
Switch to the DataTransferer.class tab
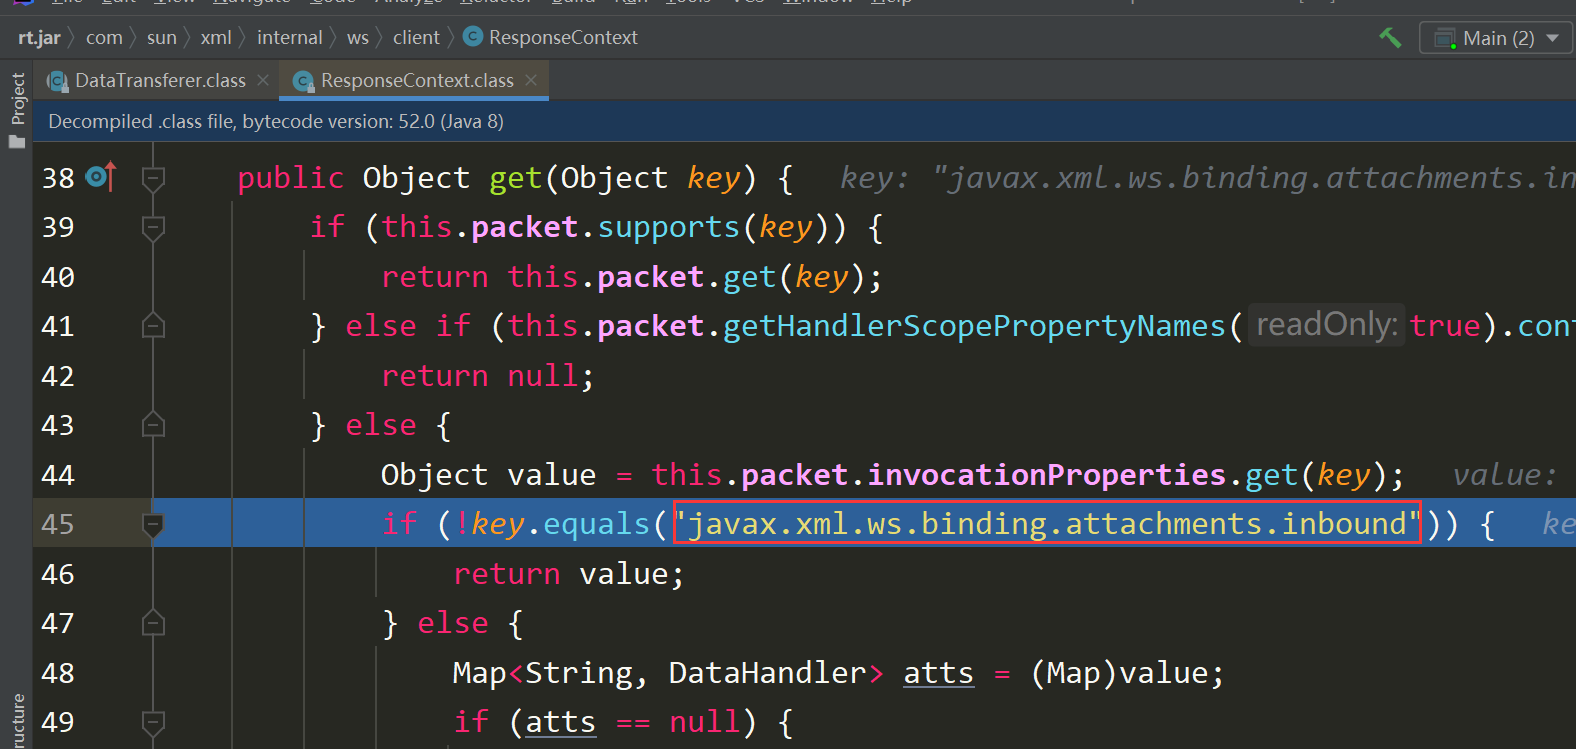tap(160, 80)
